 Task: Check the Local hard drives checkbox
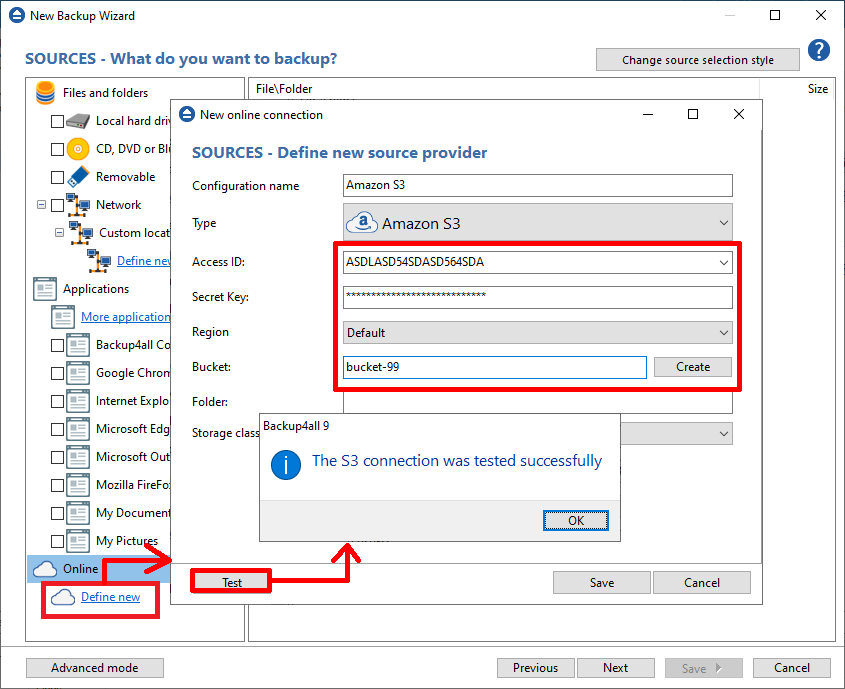pos(57,121)
